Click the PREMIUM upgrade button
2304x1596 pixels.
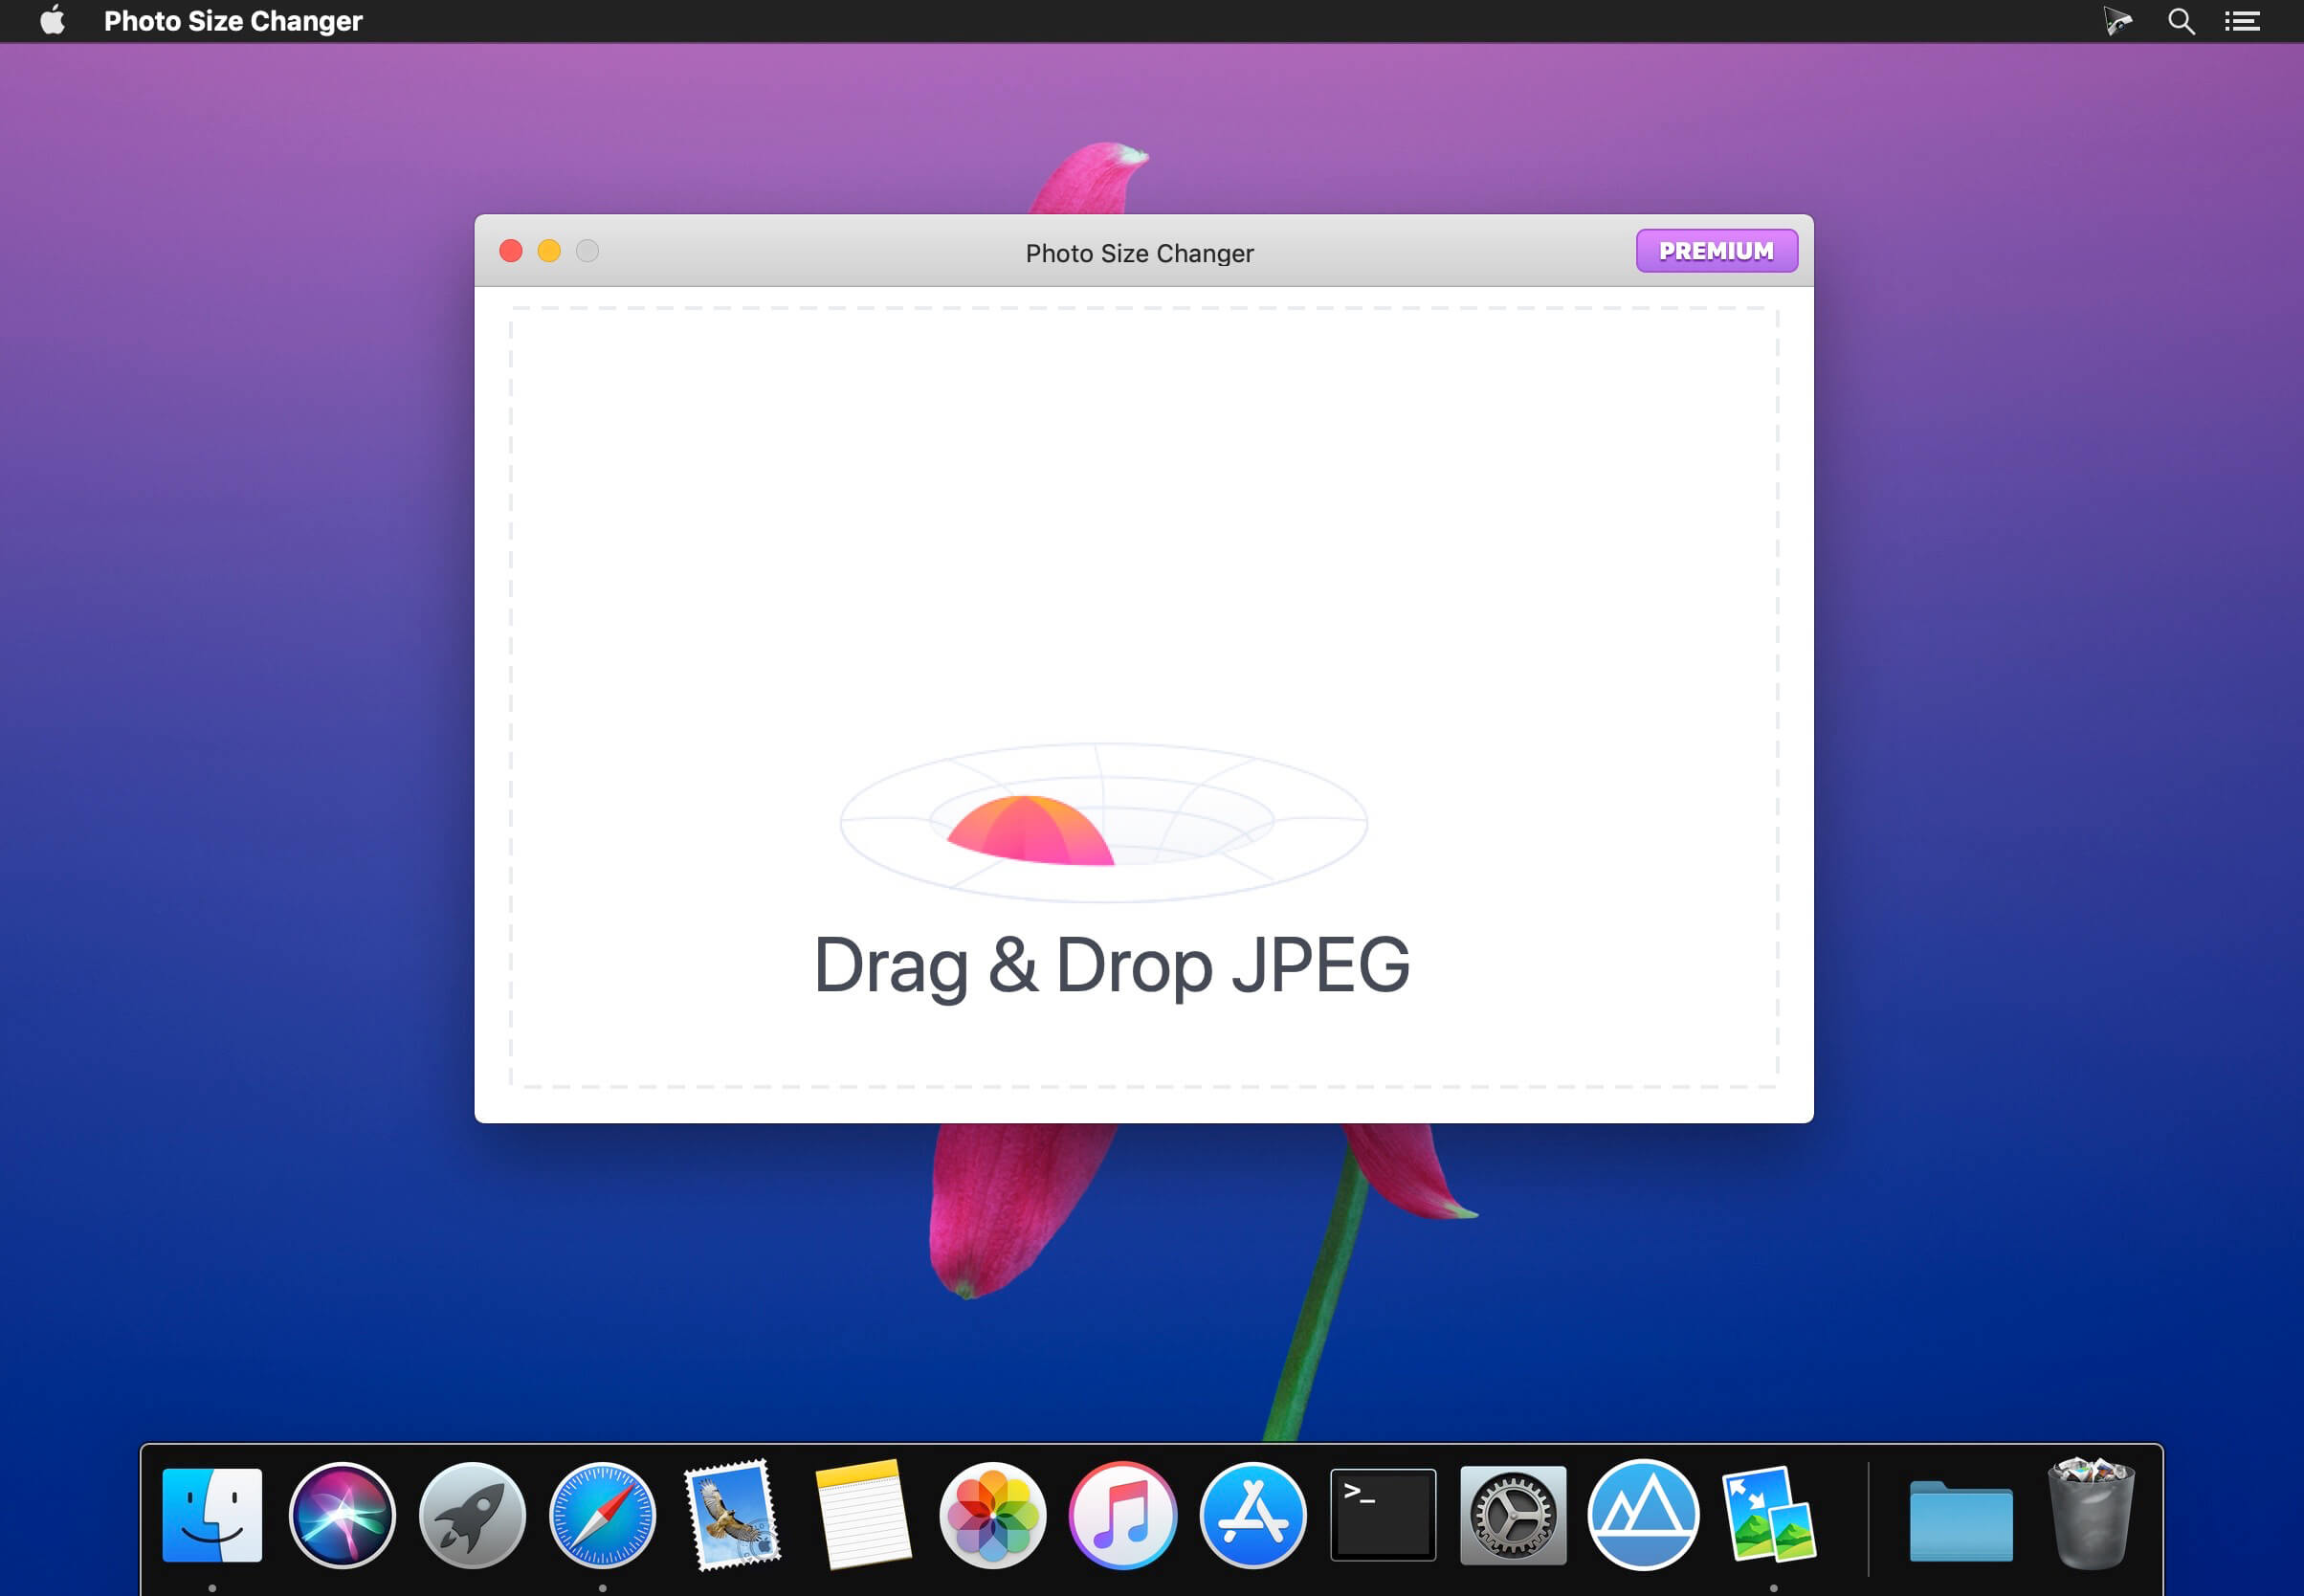tap(1716, 251)
